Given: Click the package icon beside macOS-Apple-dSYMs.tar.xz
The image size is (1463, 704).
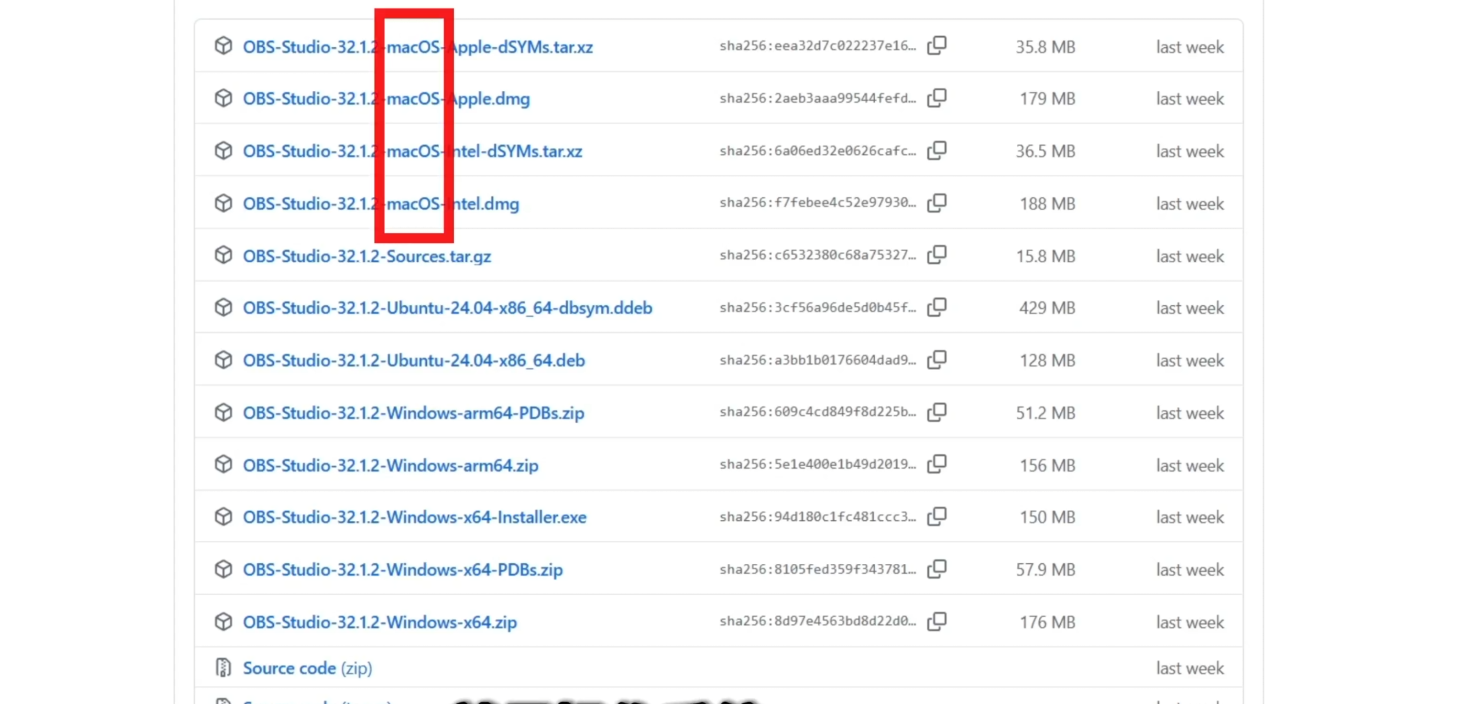Looking at the screenshot, I should [224, 46].
